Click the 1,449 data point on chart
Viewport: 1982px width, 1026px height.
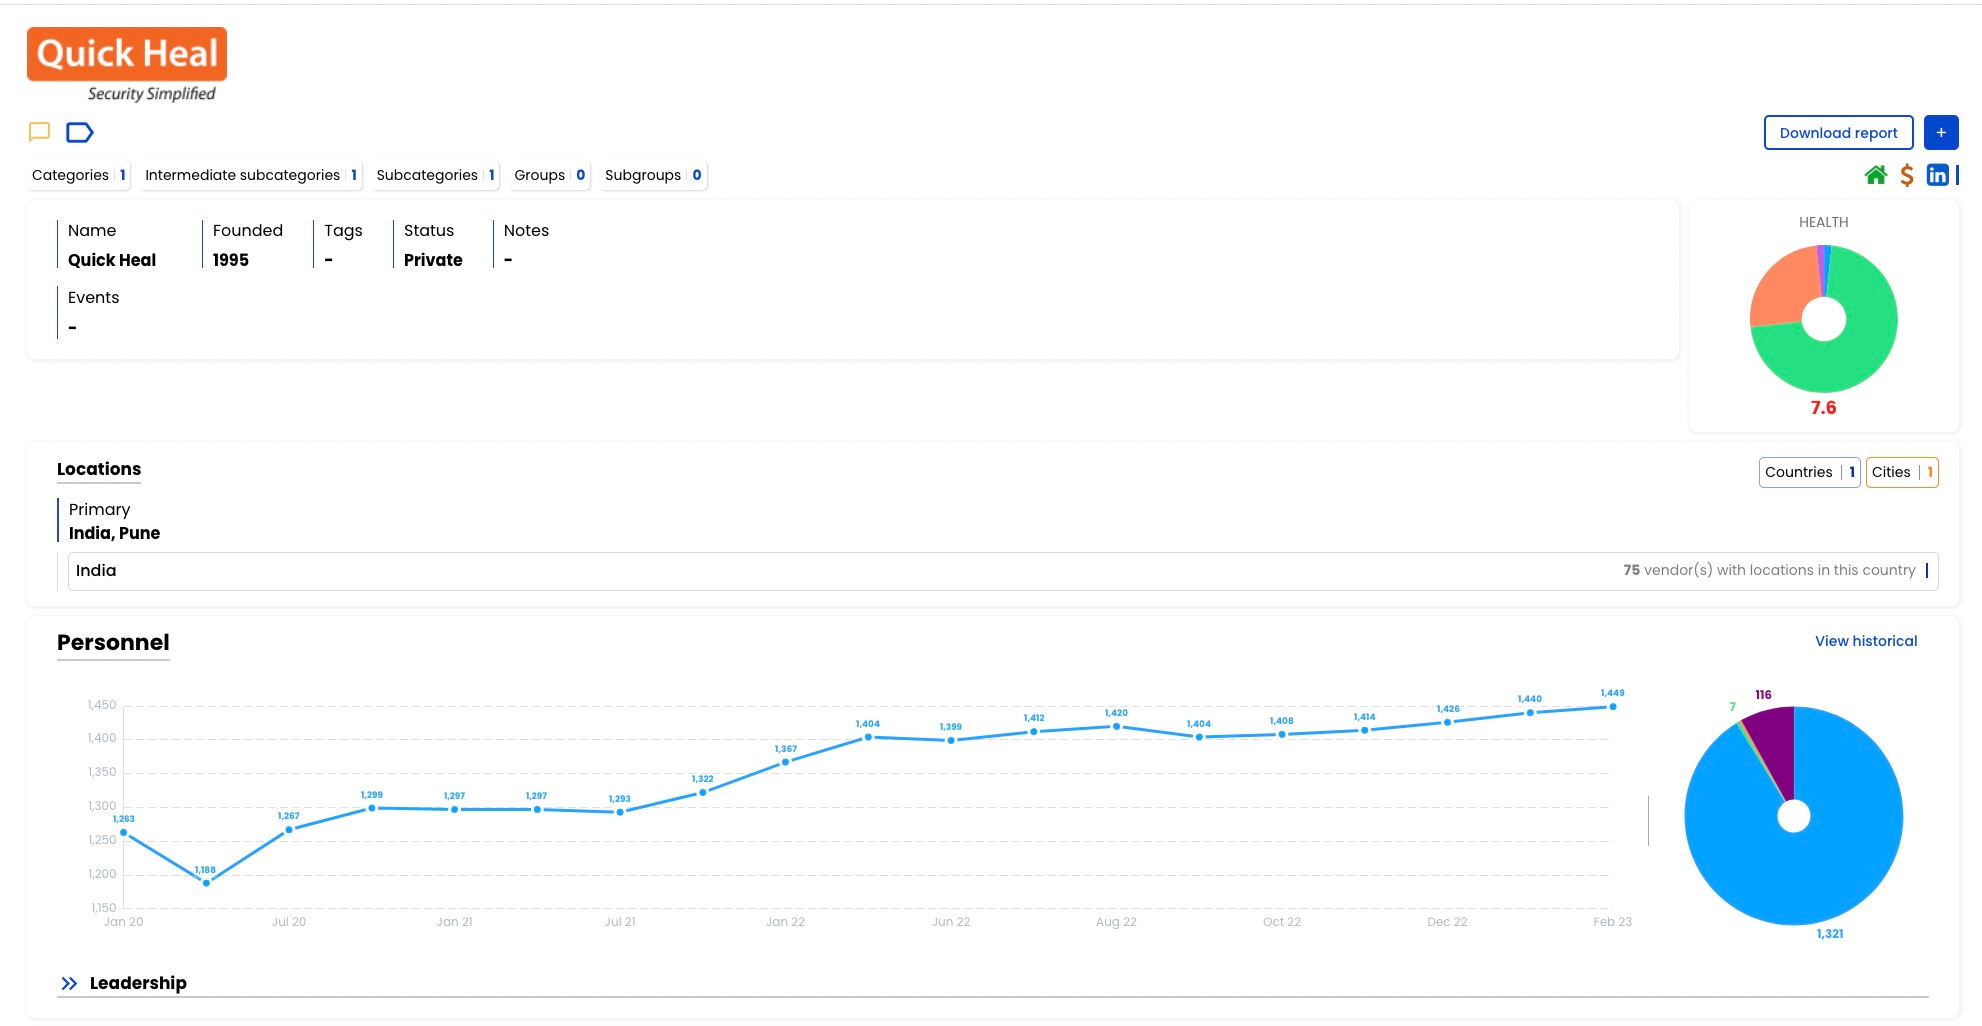(x=1612, y=707)
